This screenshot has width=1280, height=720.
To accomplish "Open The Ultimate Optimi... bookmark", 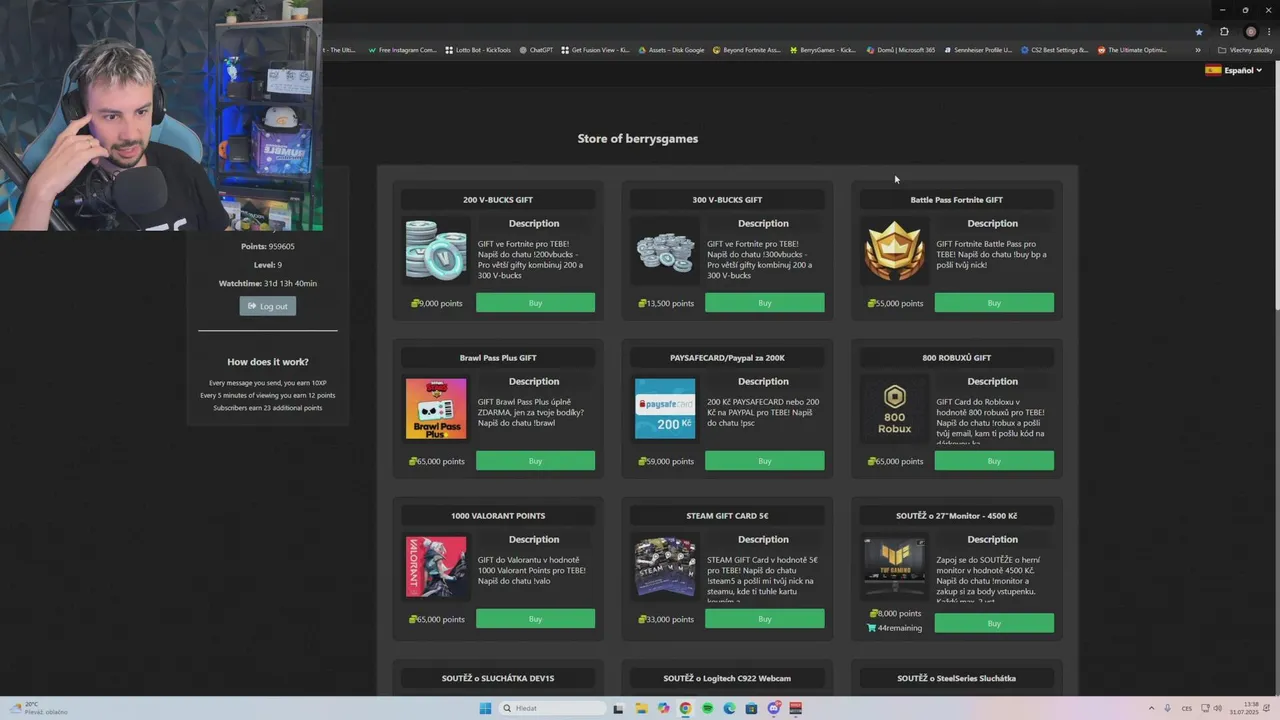I will coord(1132,50).
